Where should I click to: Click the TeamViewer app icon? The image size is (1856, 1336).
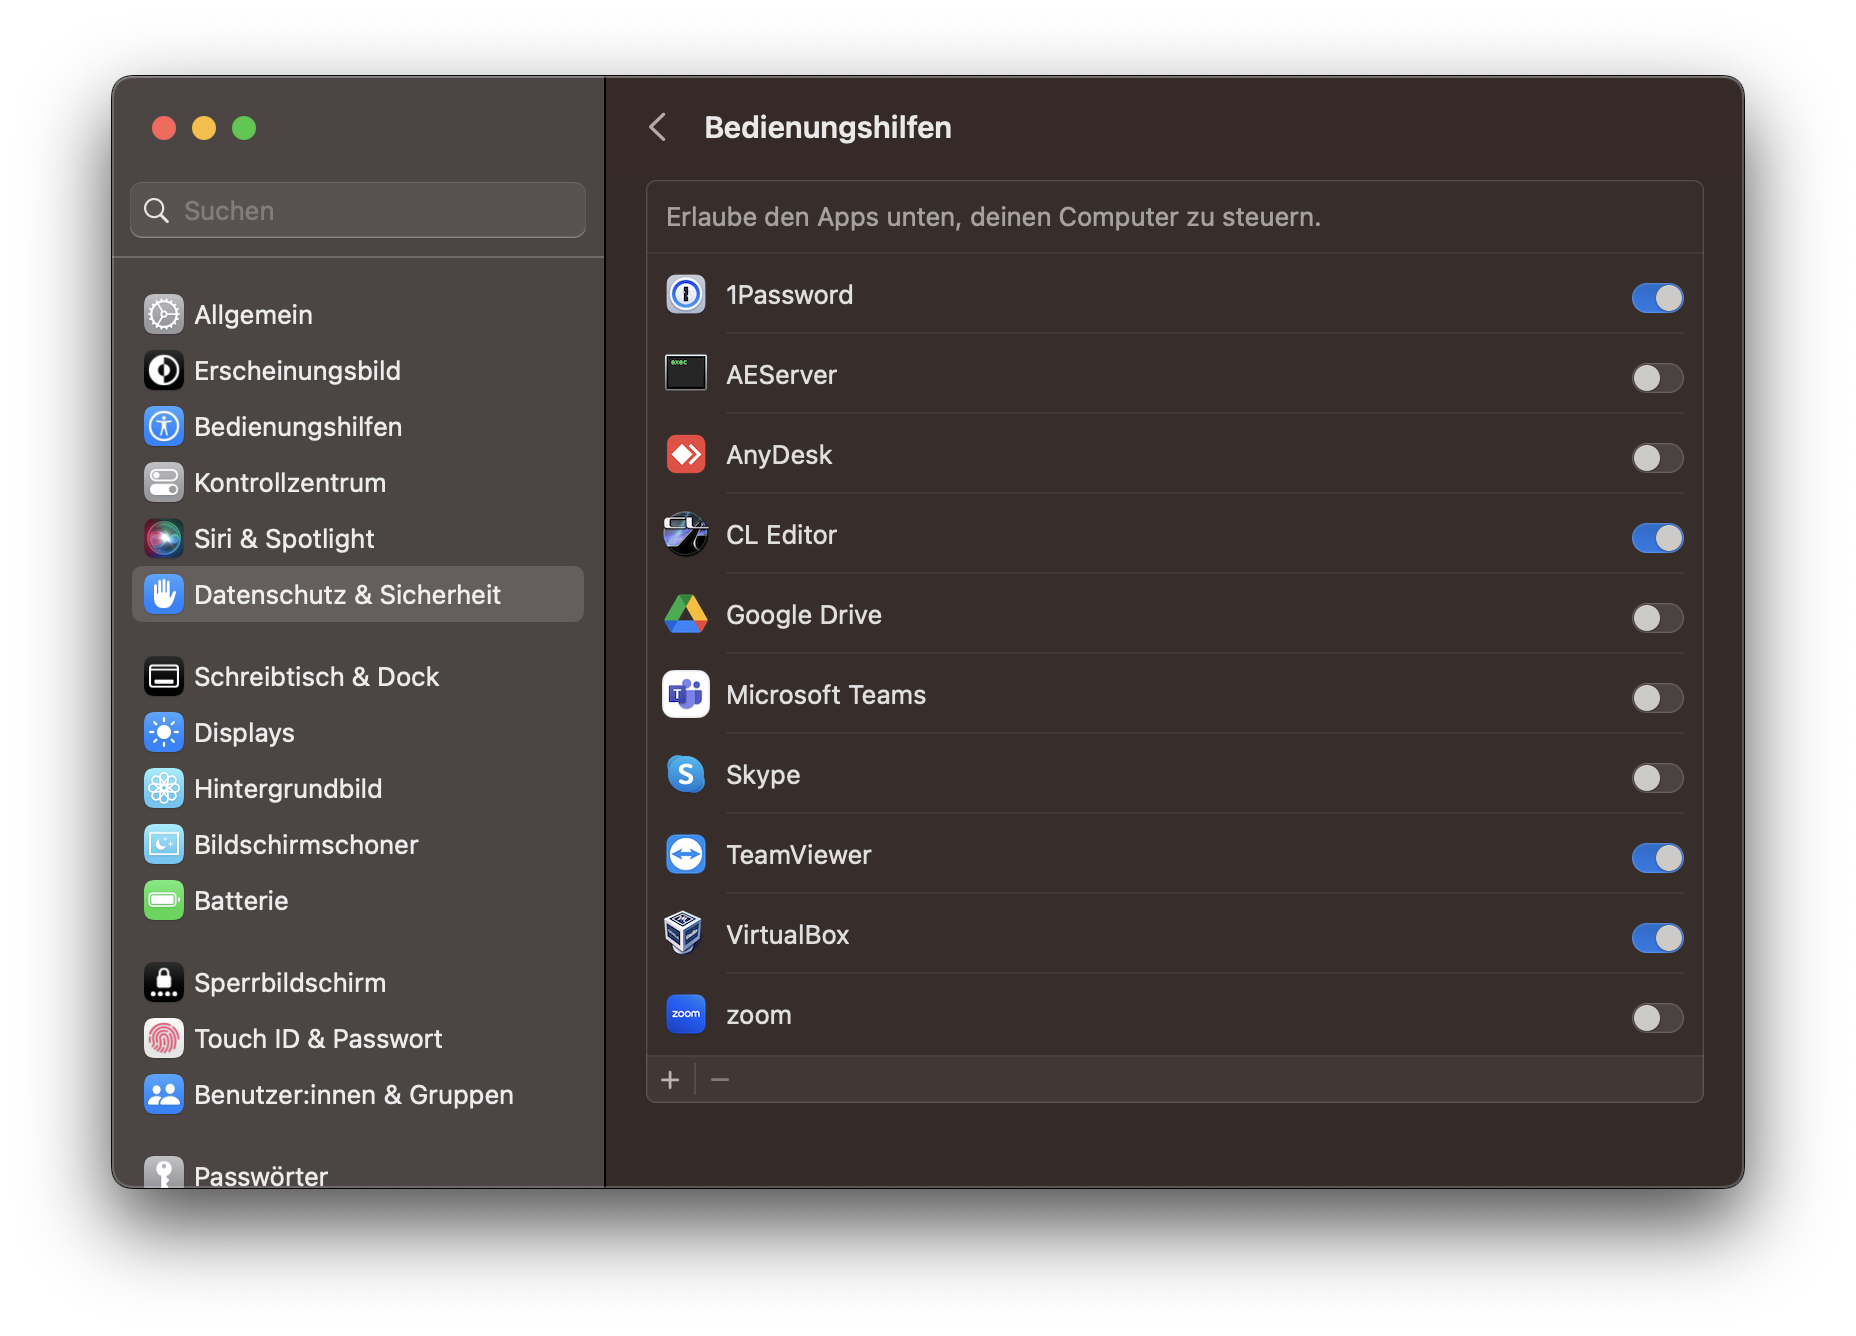tap(686, 854)
